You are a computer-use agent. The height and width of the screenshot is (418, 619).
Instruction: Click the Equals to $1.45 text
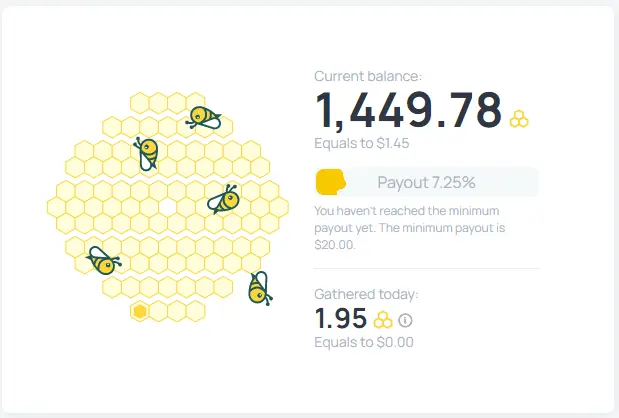click(x=362, y=143)
